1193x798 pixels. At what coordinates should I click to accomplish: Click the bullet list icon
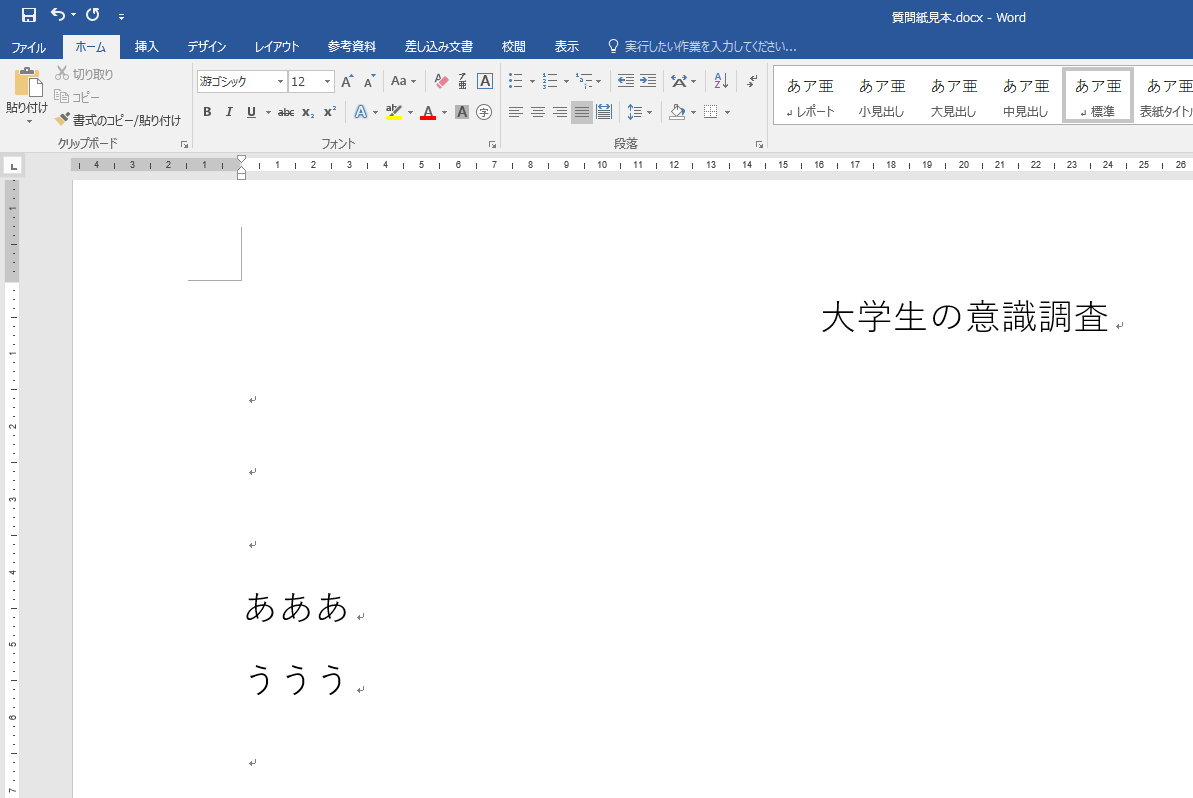coord(515,81)
